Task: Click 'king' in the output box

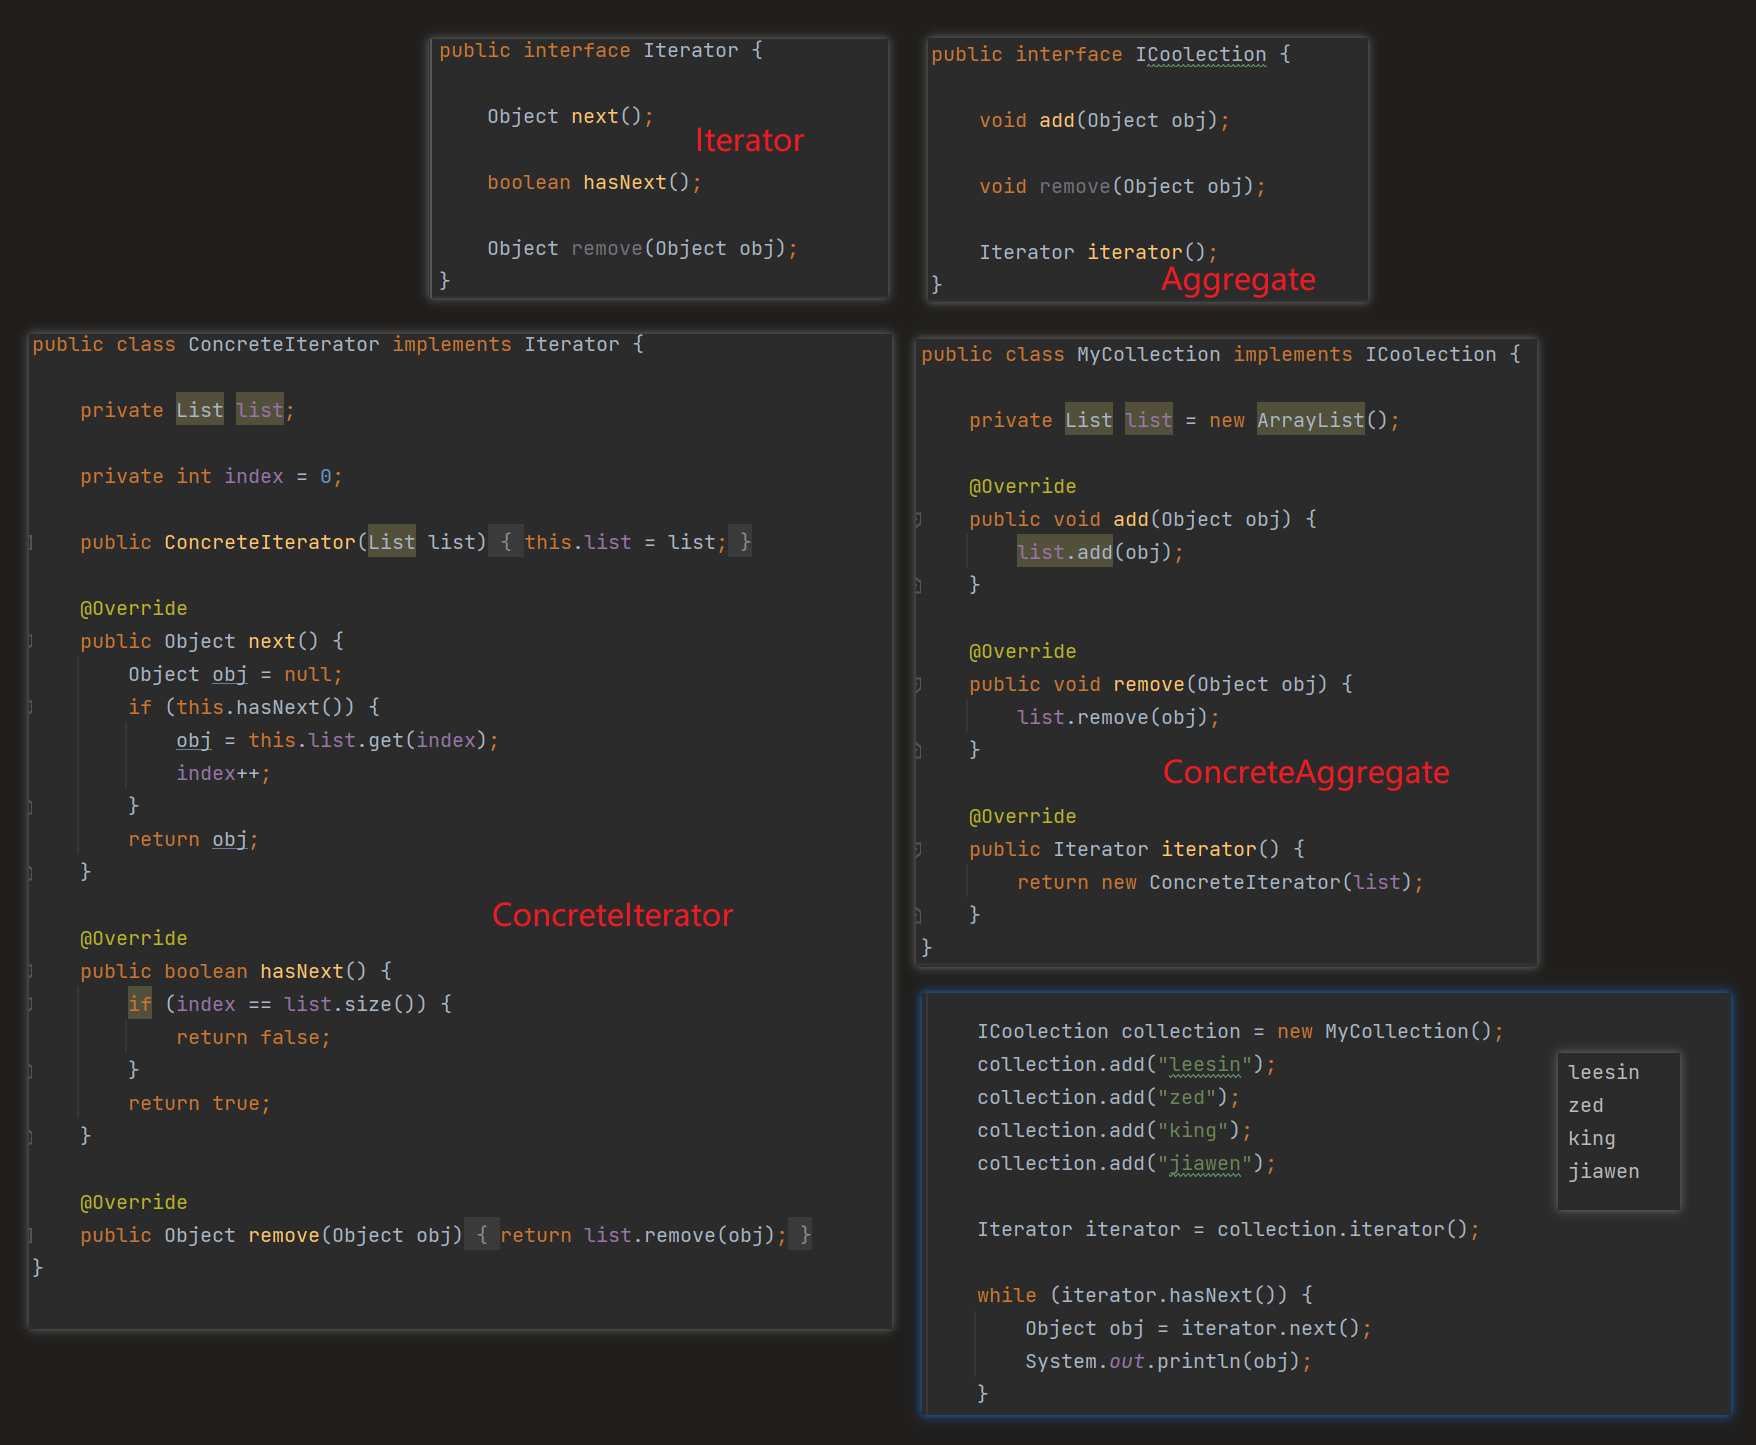Action: (x=1592, y=1139)
